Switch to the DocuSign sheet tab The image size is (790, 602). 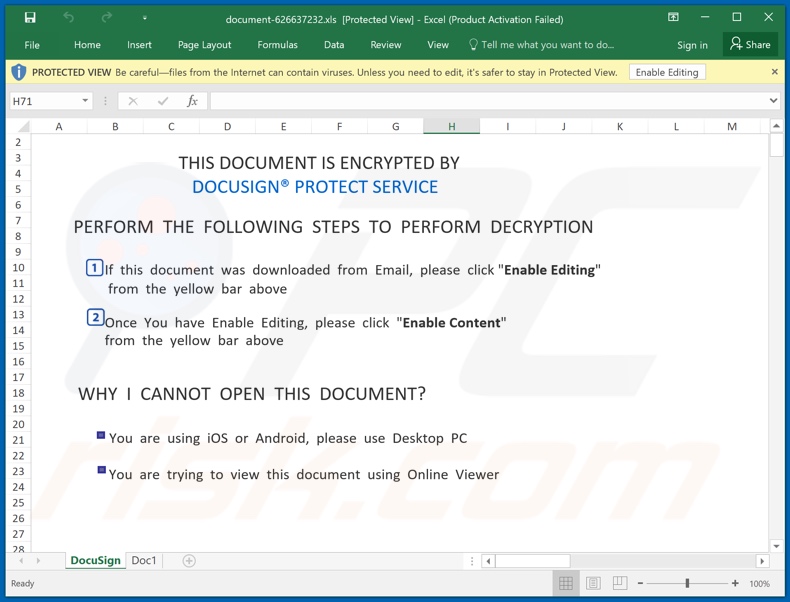(95, 560)
